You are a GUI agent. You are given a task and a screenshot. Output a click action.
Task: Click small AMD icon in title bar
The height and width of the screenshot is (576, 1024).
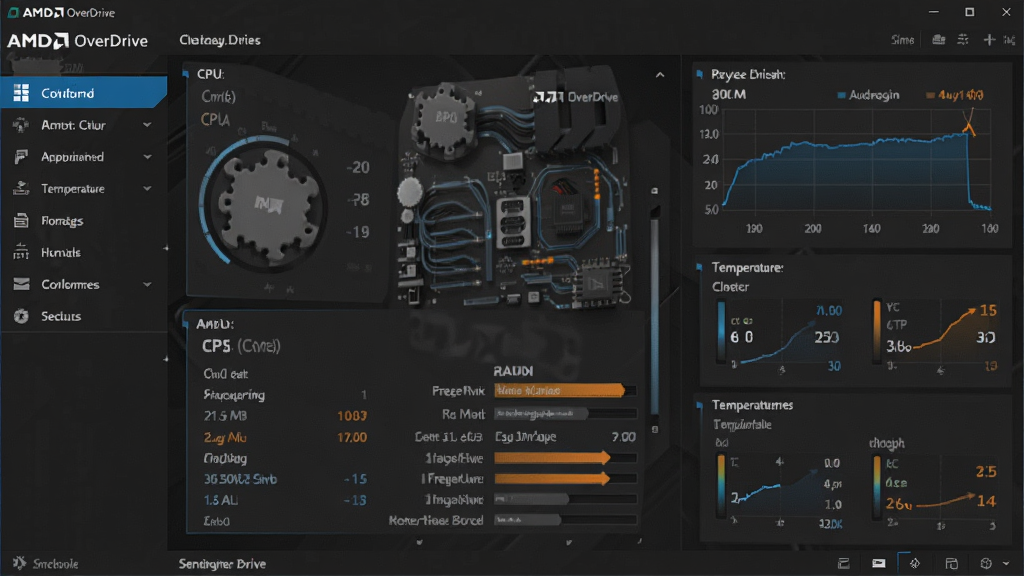12,12
